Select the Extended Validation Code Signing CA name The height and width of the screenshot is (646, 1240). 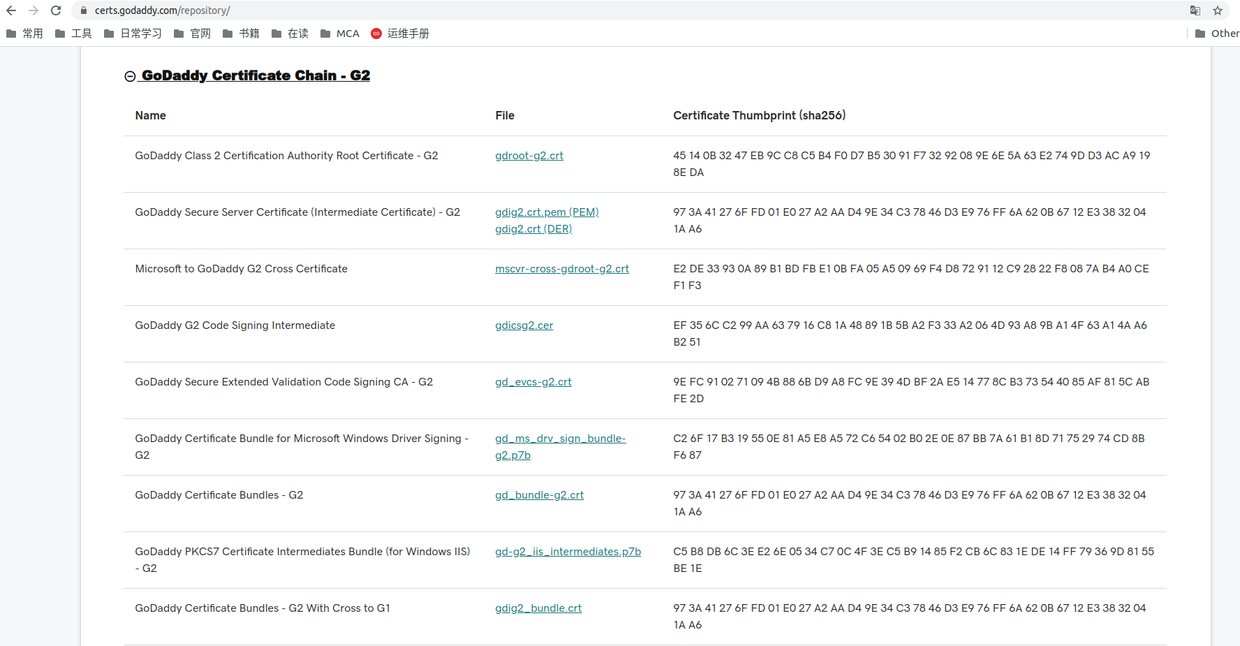(284, 382)
